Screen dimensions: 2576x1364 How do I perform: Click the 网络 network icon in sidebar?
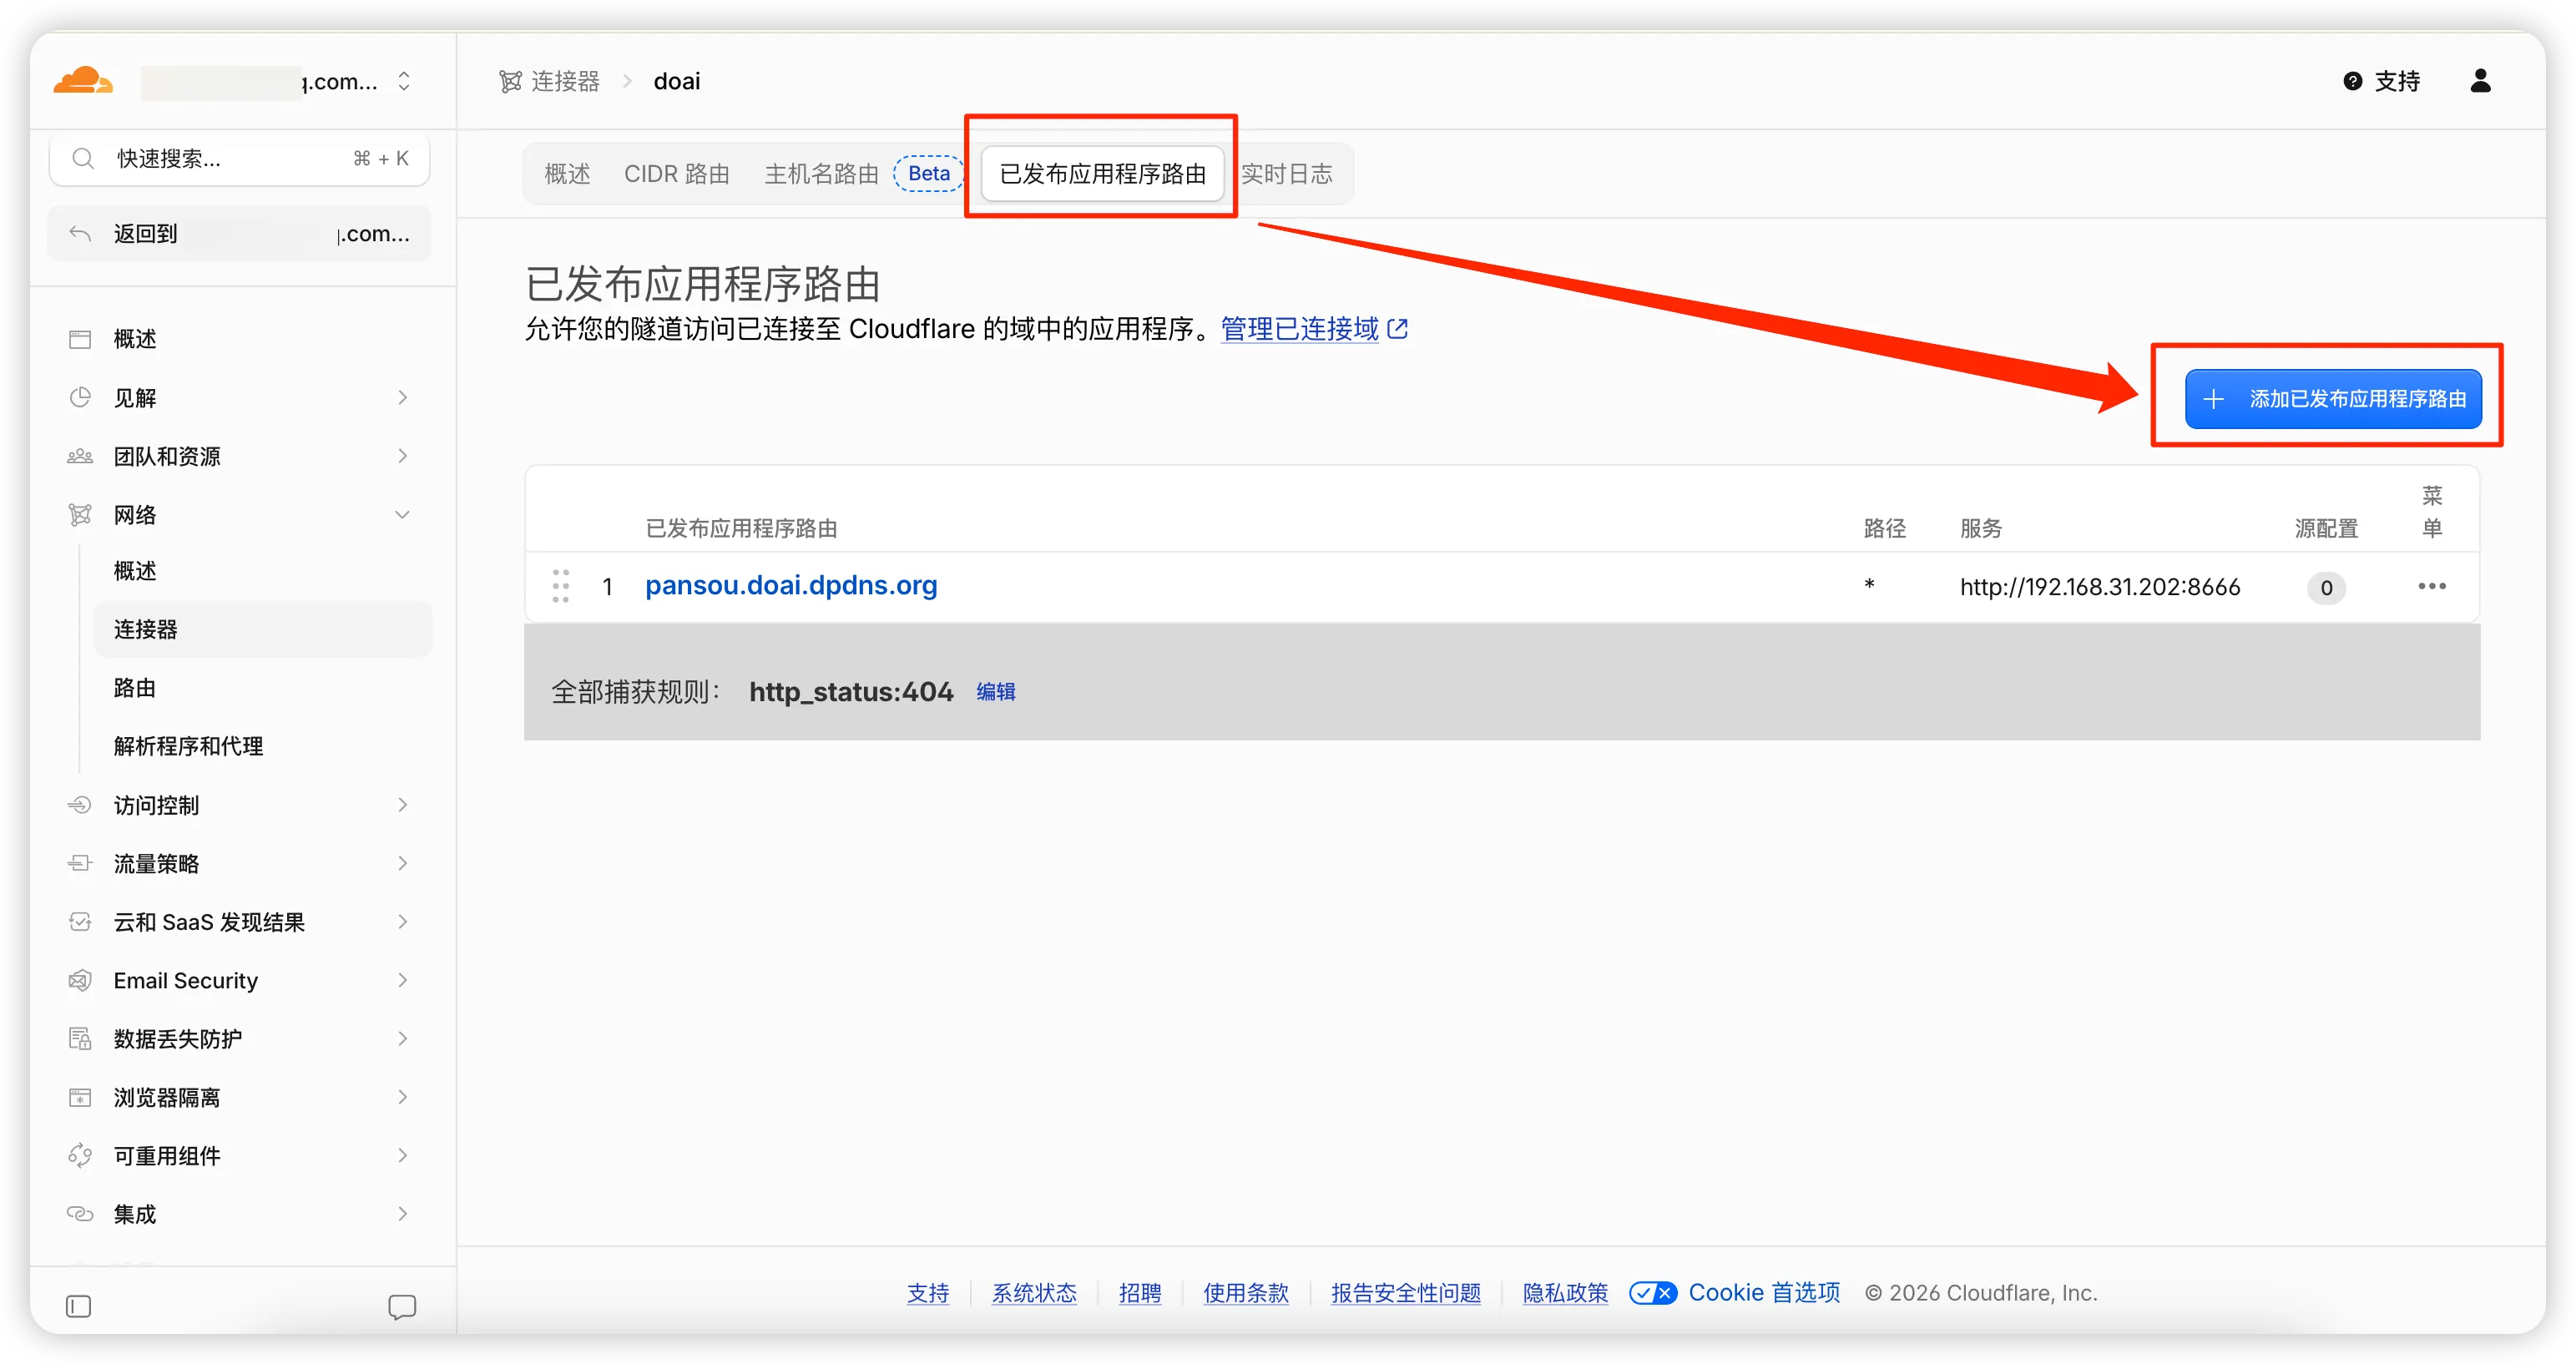click(80, 514)
